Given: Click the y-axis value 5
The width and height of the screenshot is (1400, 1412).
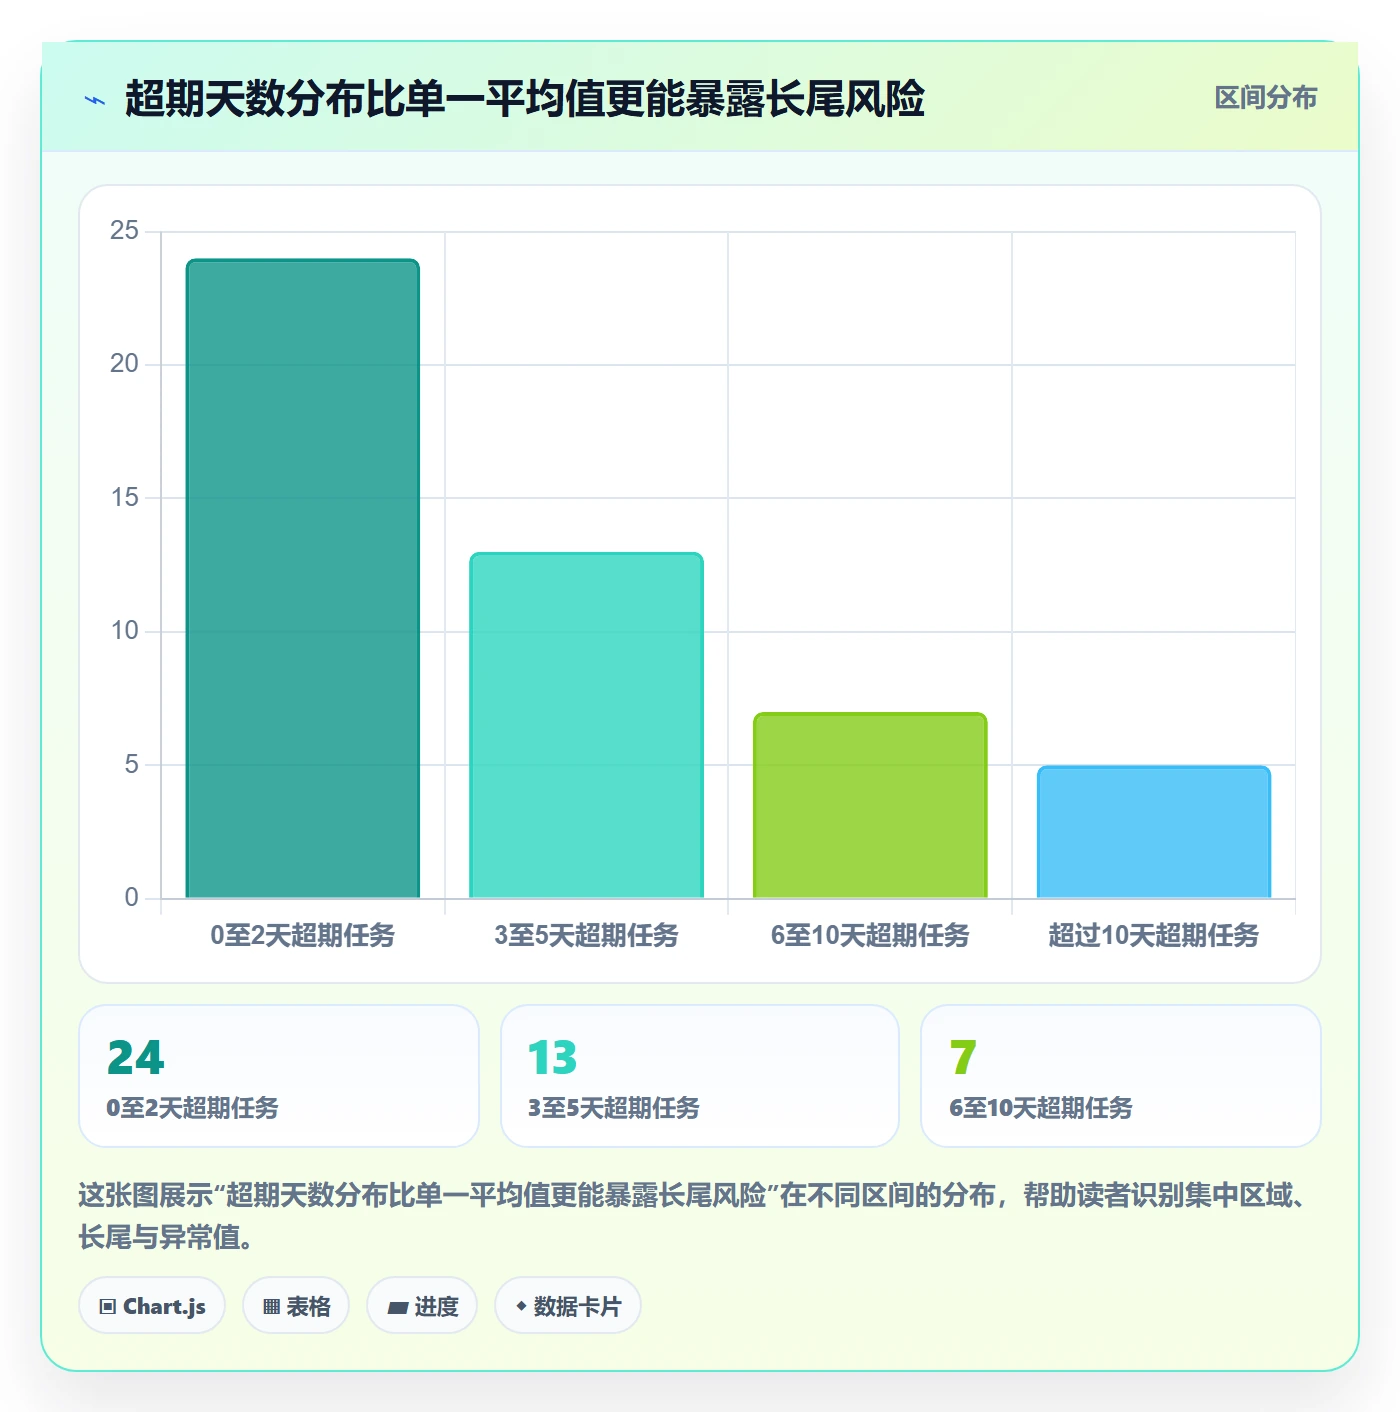Looking at the screenshot, I should pos(131,764).
